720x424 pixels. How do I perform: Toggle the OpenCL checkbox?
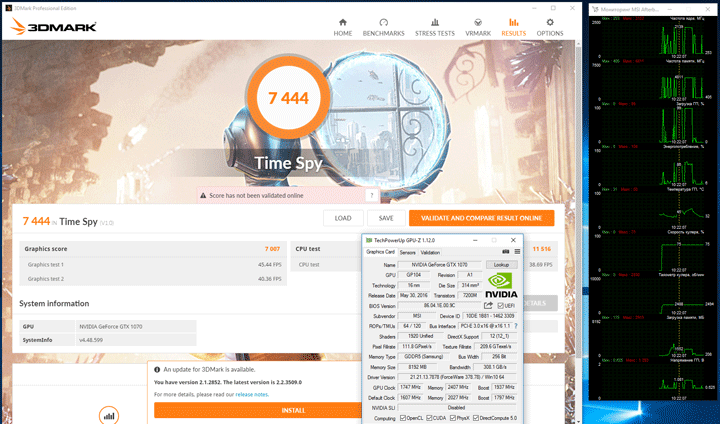[x=403, y=418]
